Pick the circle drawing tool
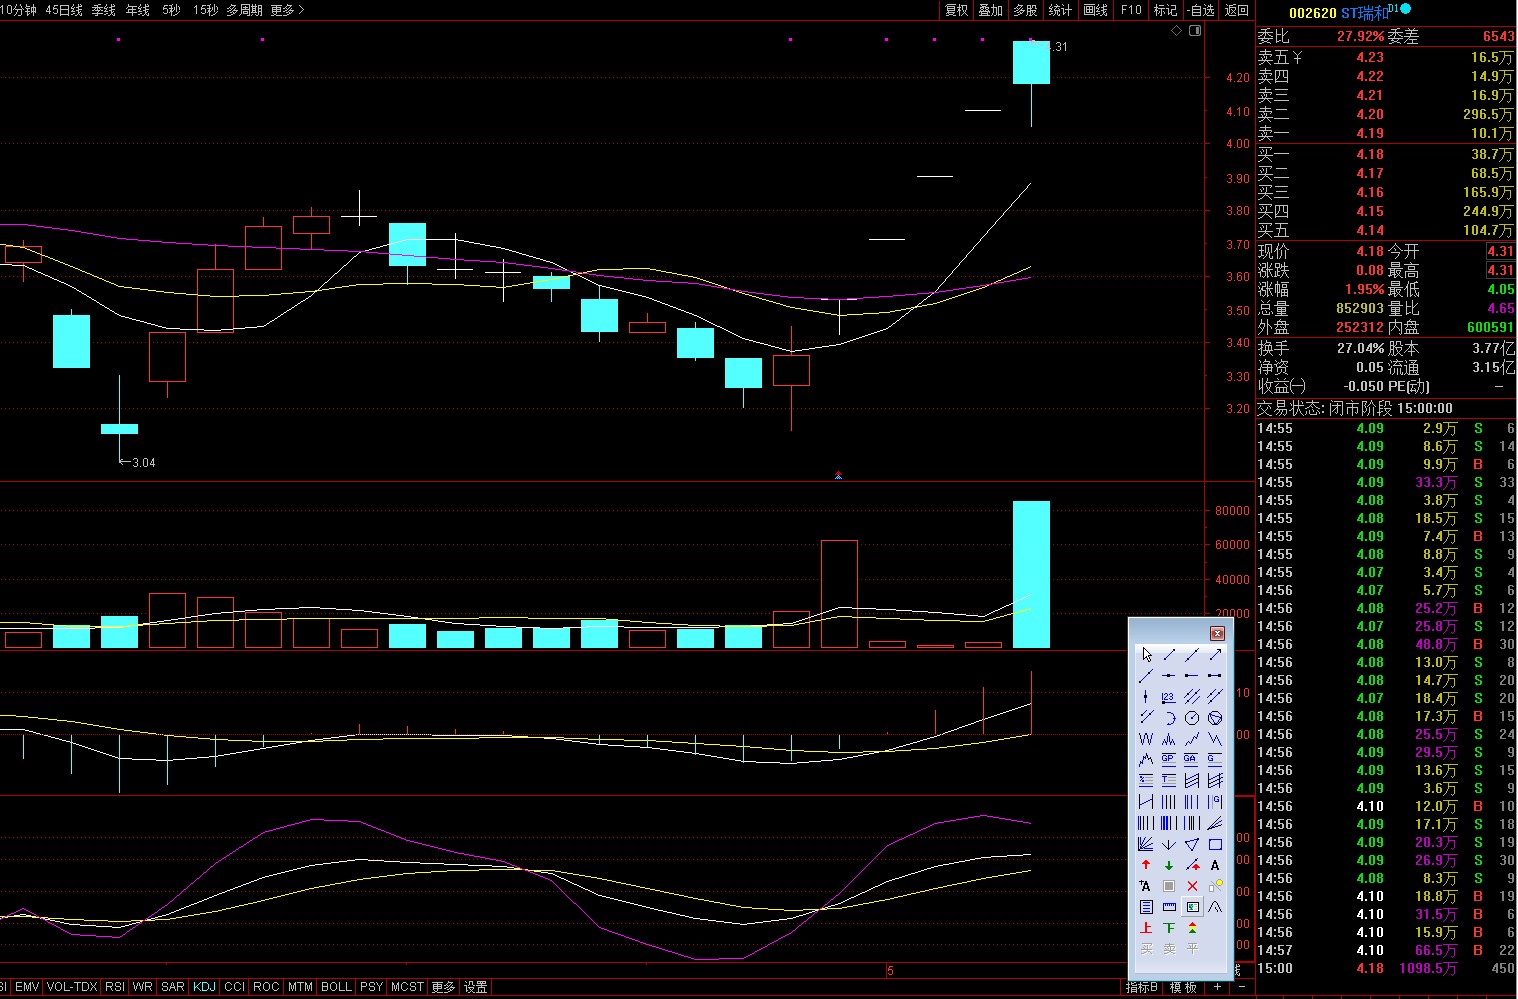 (1192, 718)
